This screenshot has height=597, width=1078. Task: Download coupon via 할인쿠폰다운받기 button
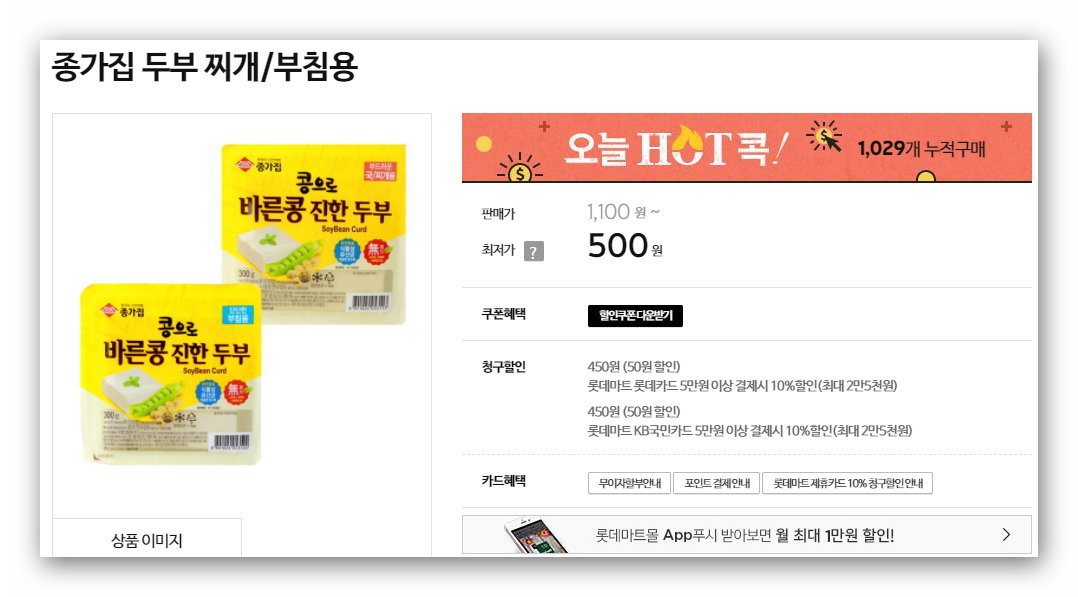[x=635, y=316]
